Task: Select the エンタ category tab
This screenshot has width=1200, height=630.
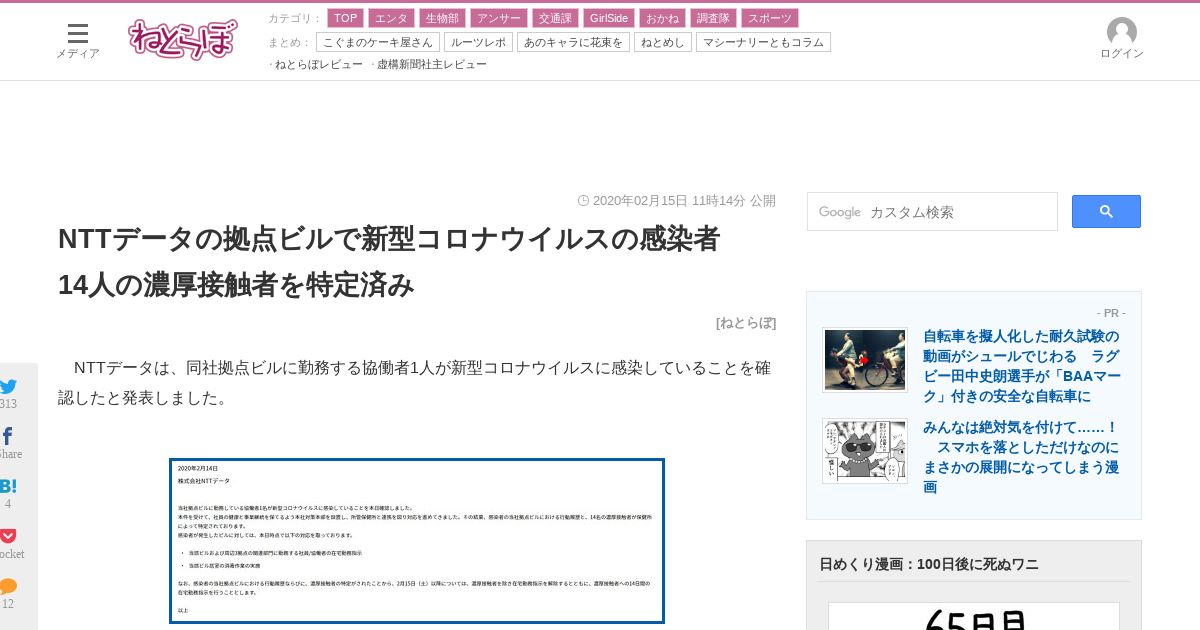Action: [x=391, y=18]
